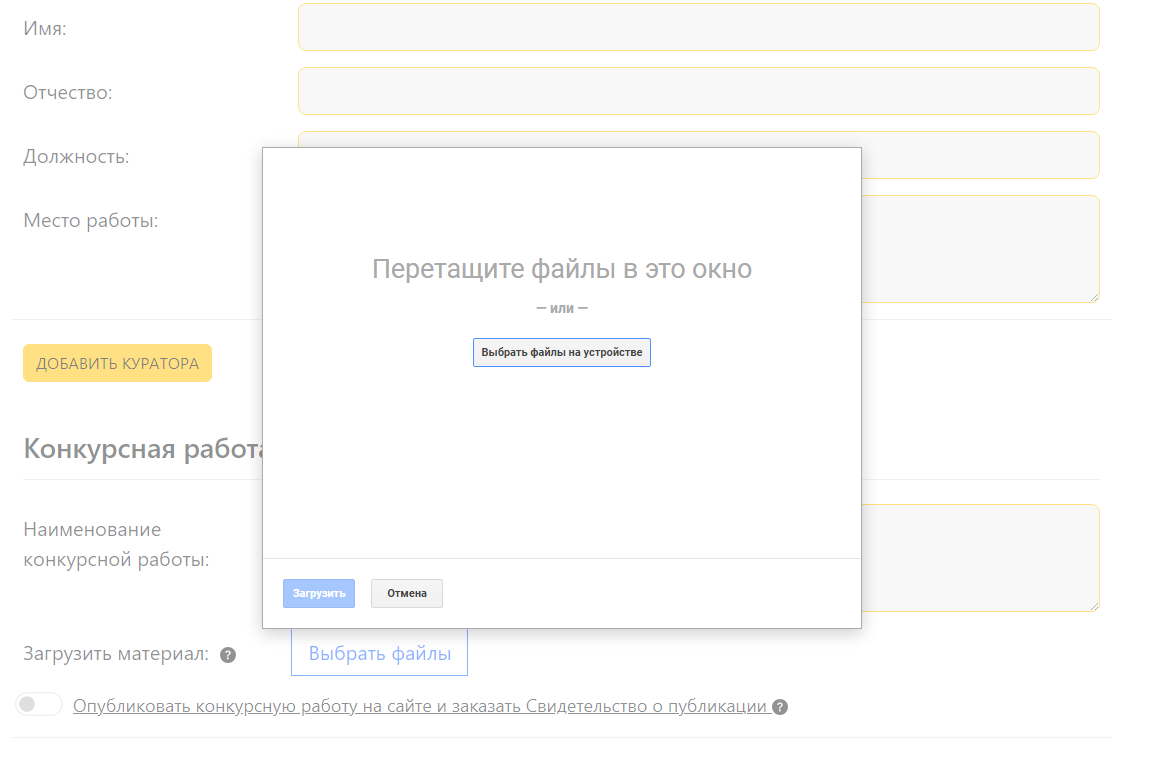Toggle the publish конкурсную работу switch
Image resolution: width=1152 pixels, height=765 pixels.
(39, 705)
